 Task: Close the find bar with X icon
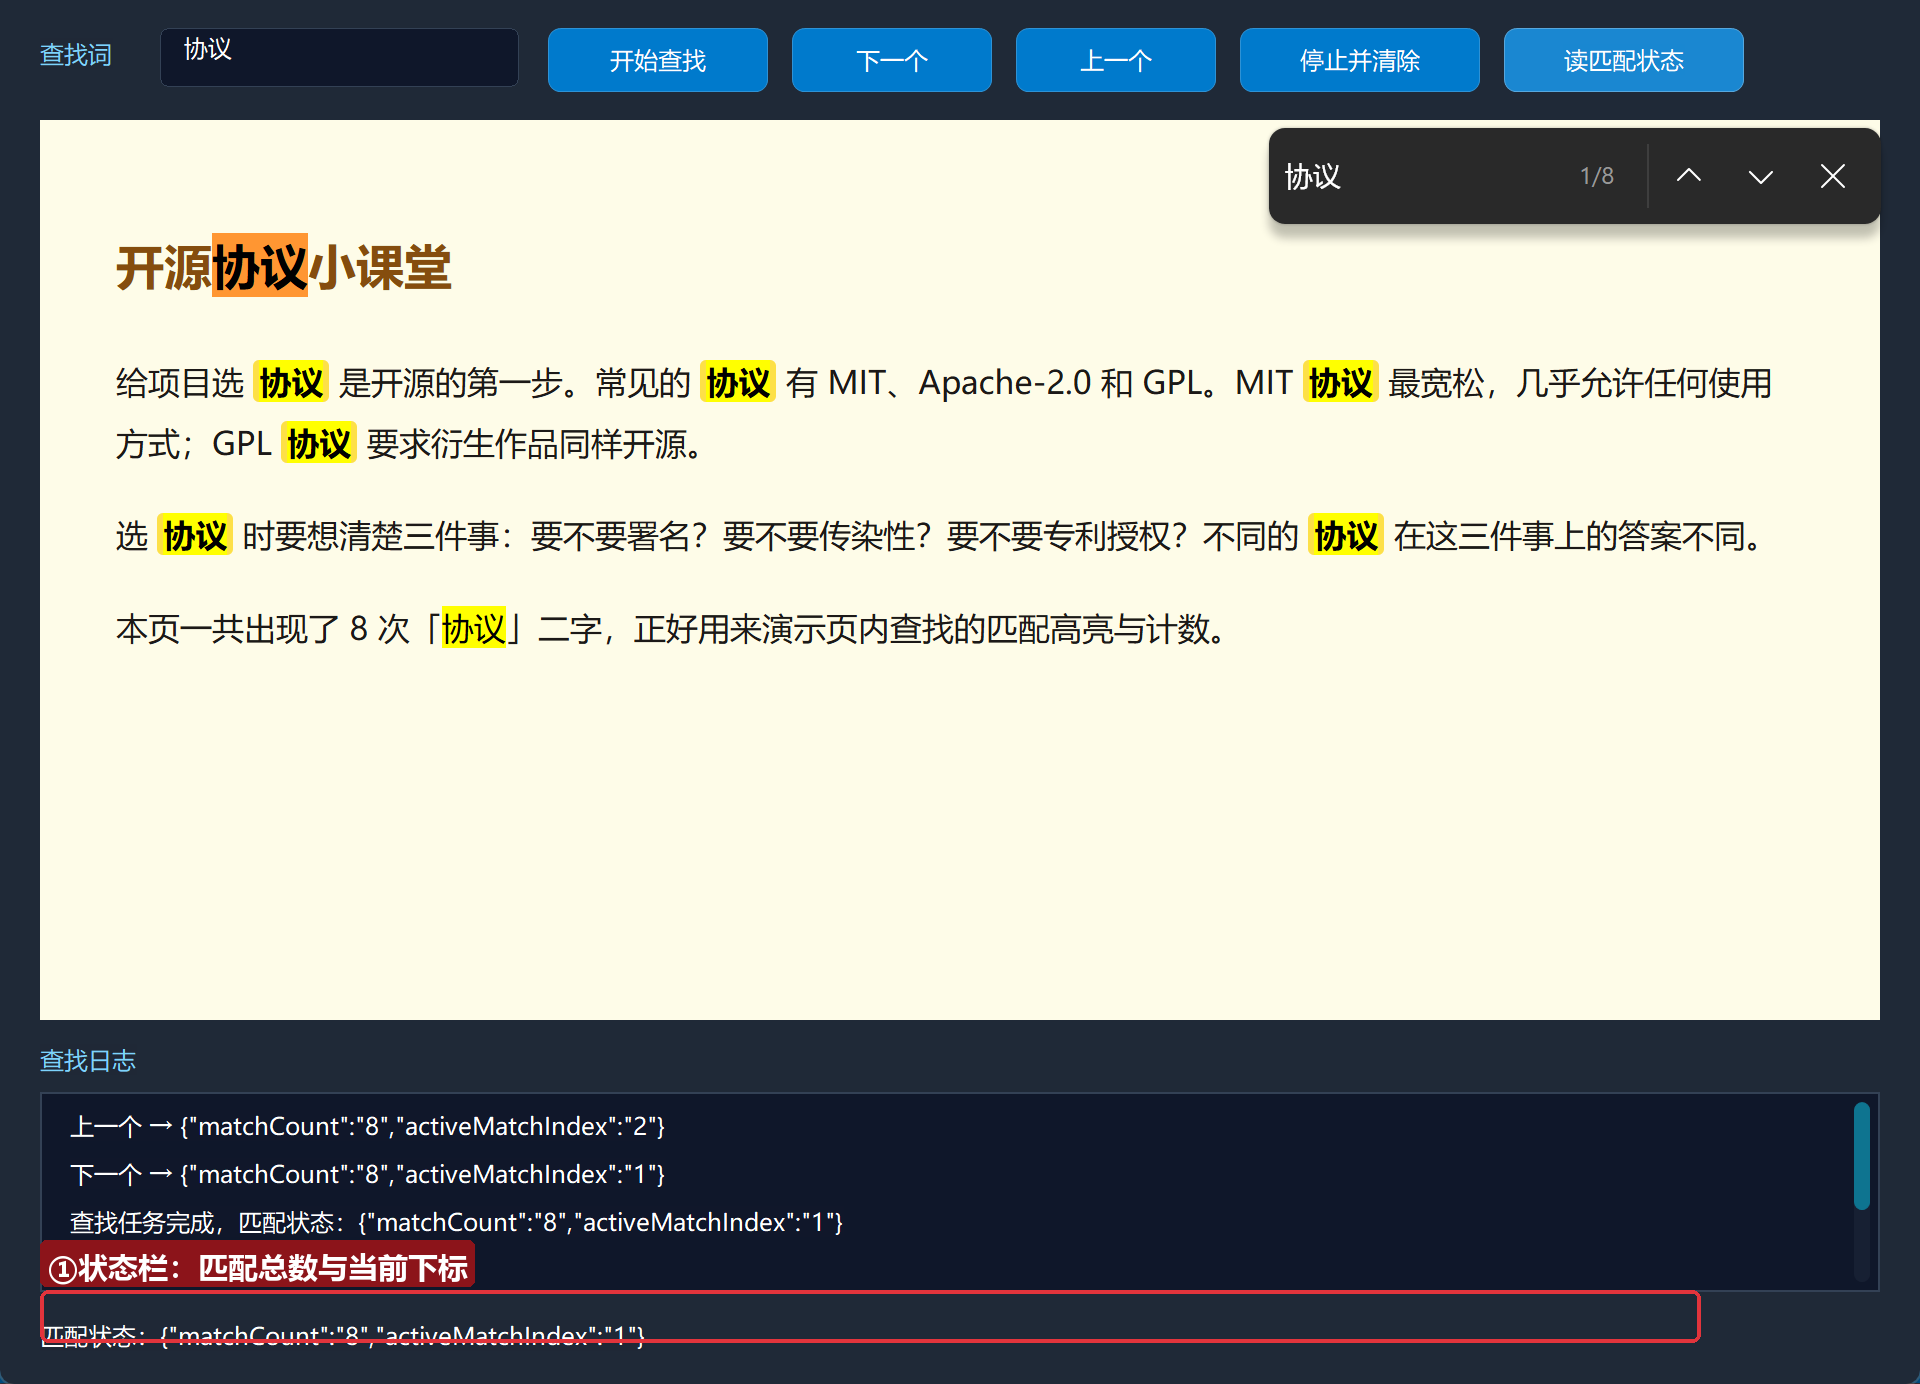[x=1833, y=176]
